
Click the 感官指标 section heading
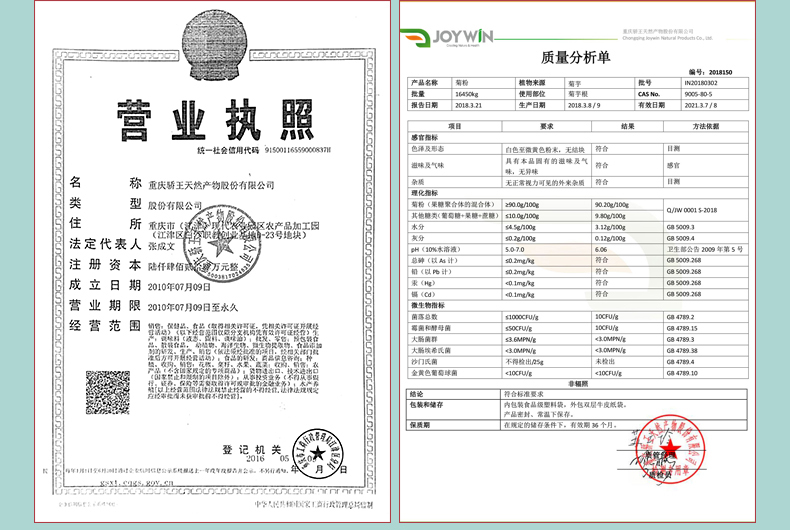pos(425,138)
